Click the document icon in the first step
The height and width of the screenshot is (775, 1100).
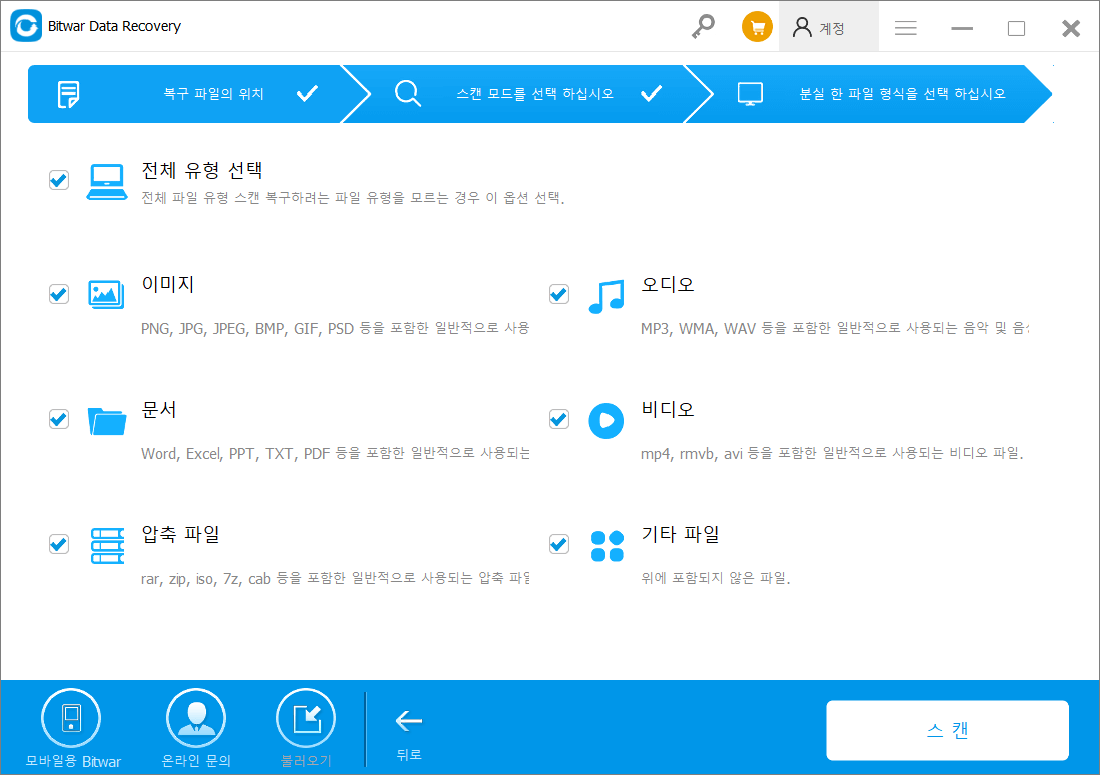(68, 94)
